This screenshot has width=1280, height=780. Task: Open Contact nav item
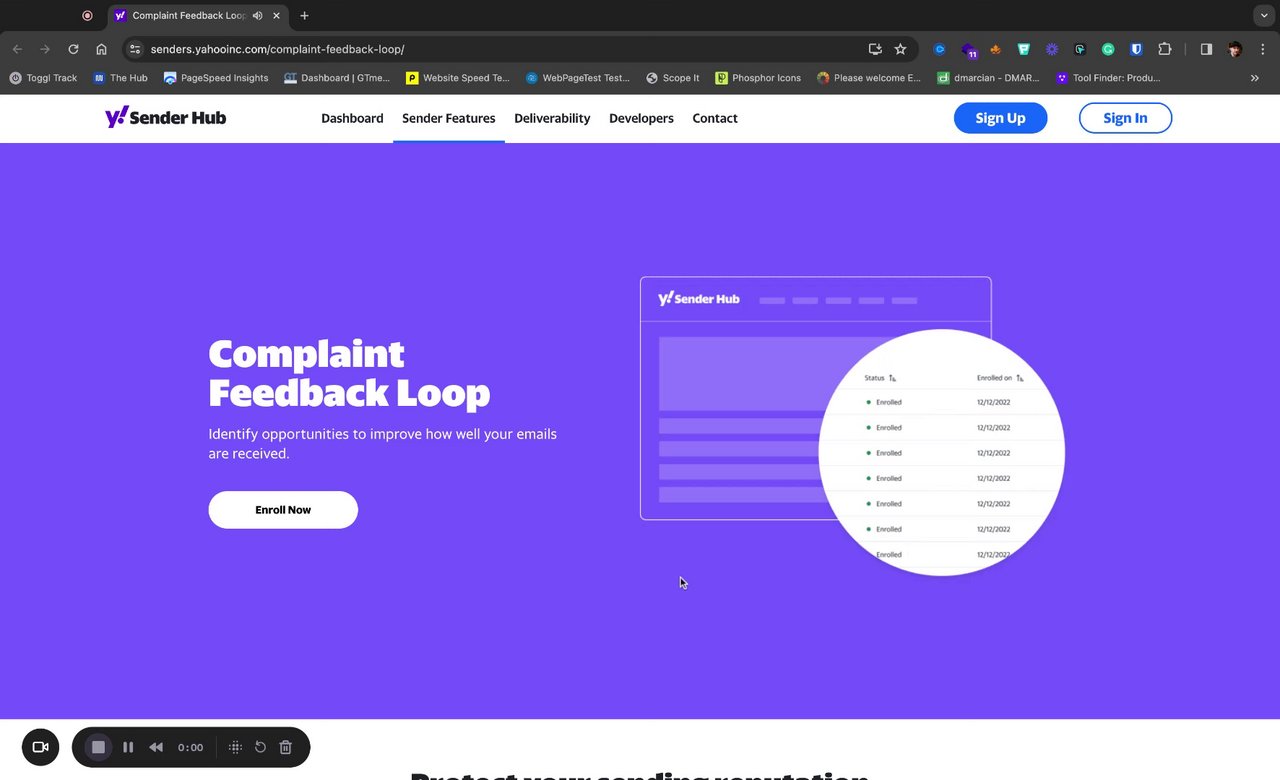pos(715,118)
